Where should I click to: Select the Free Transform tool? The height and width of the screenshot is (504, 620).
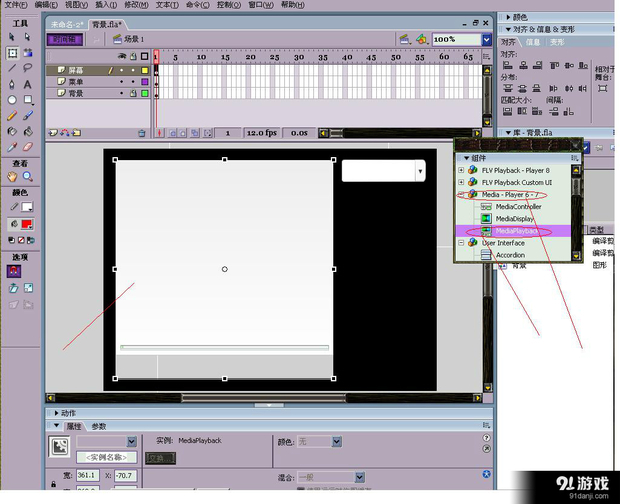[12, 53]
